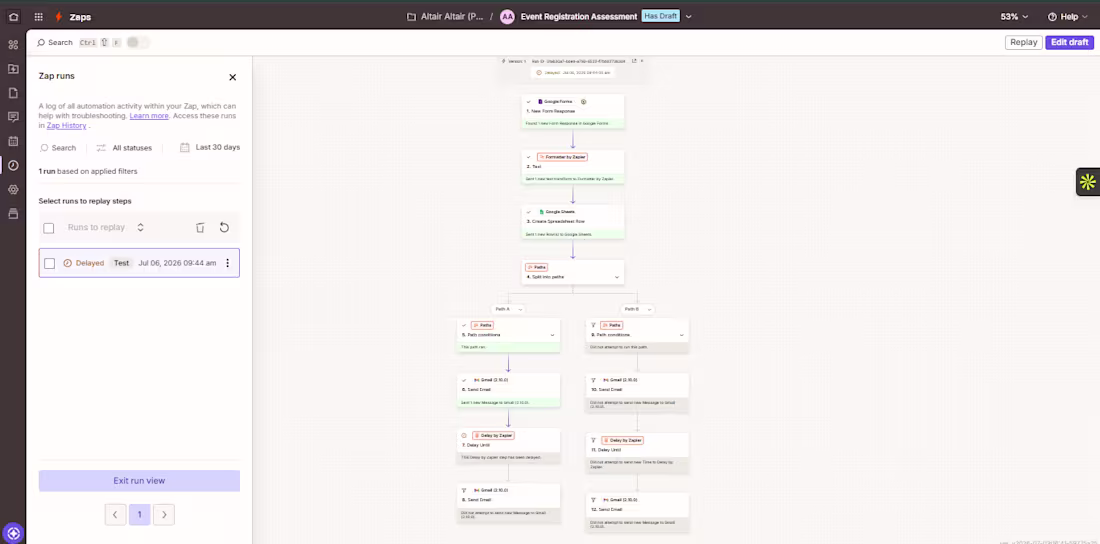Select step 6 Send Email

pyautogui.click(x=509, y=390)
